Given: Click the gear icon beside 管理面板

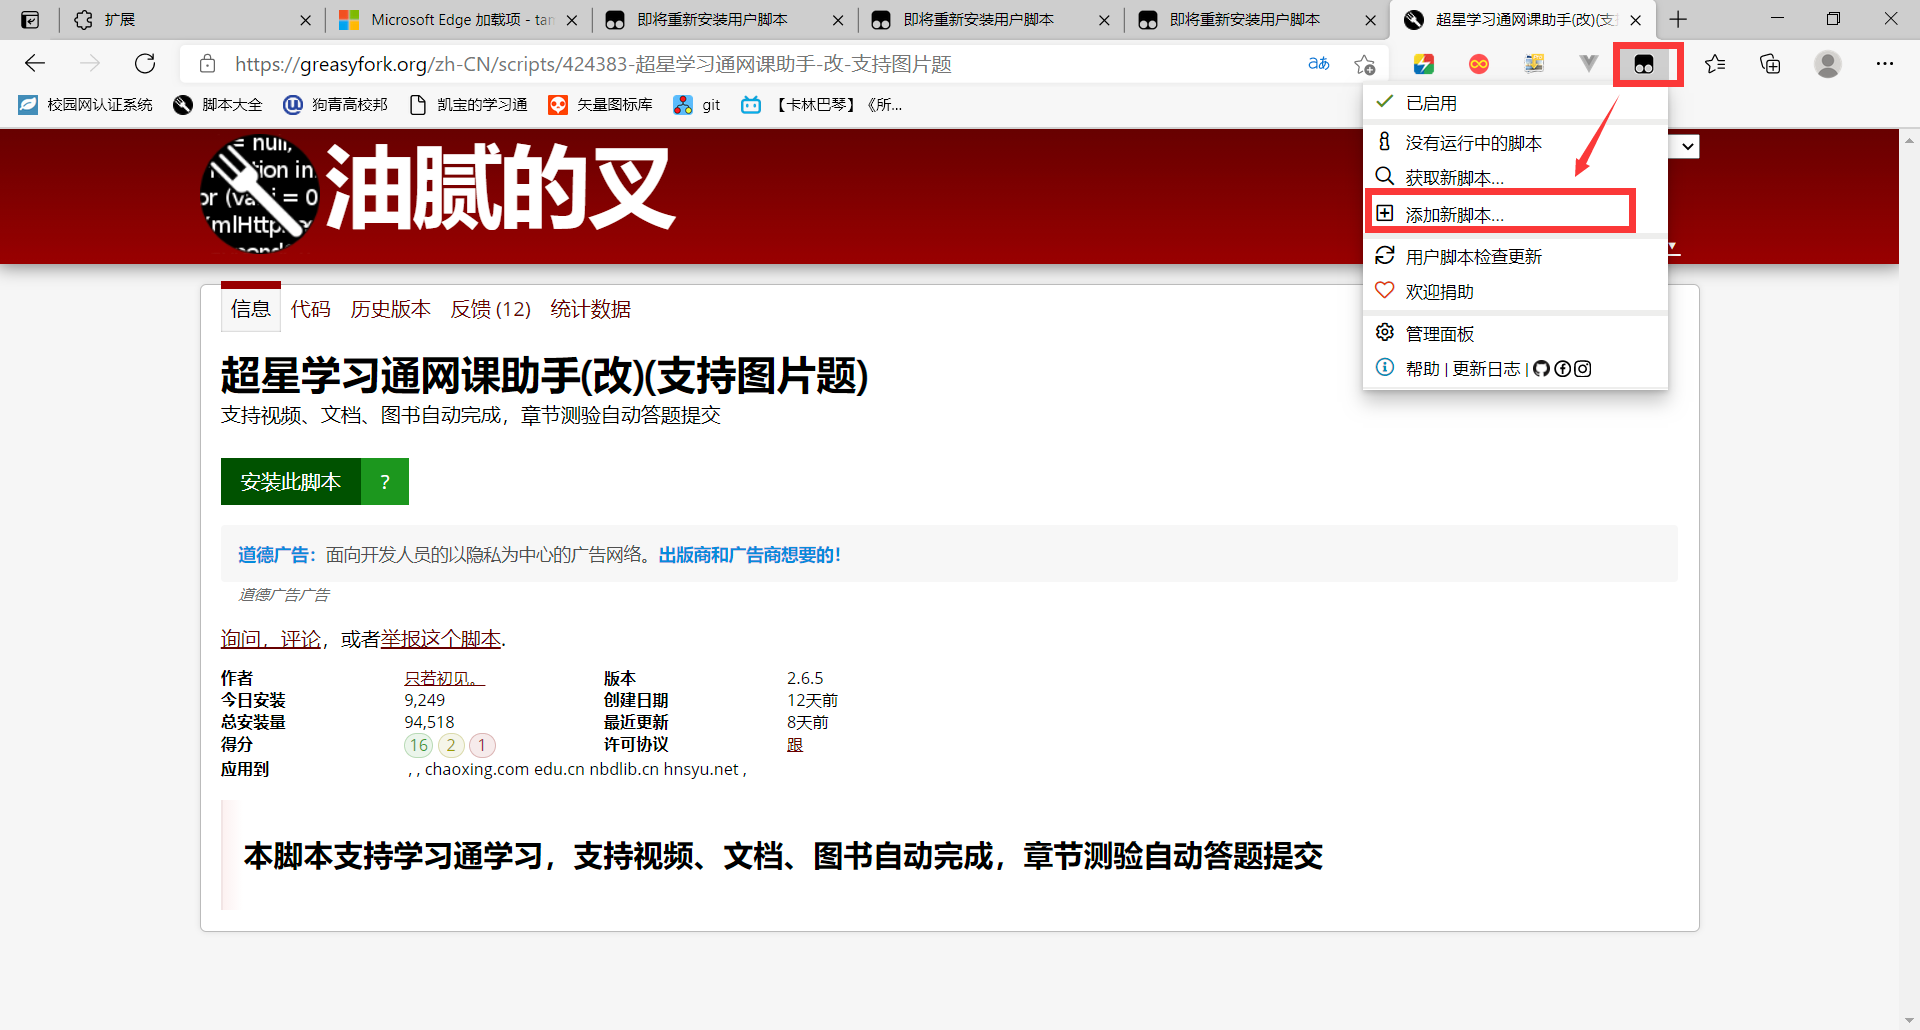Looking at the screenshot, I should [1385, 332].
